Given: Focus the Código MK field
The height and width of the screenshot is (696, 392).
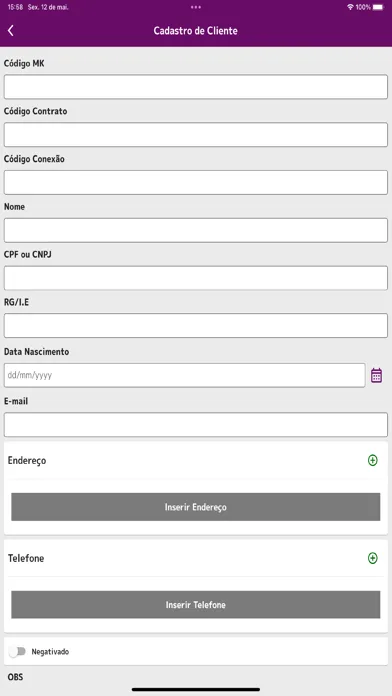Looking at the screenshot, I should (x=196, y=87).
